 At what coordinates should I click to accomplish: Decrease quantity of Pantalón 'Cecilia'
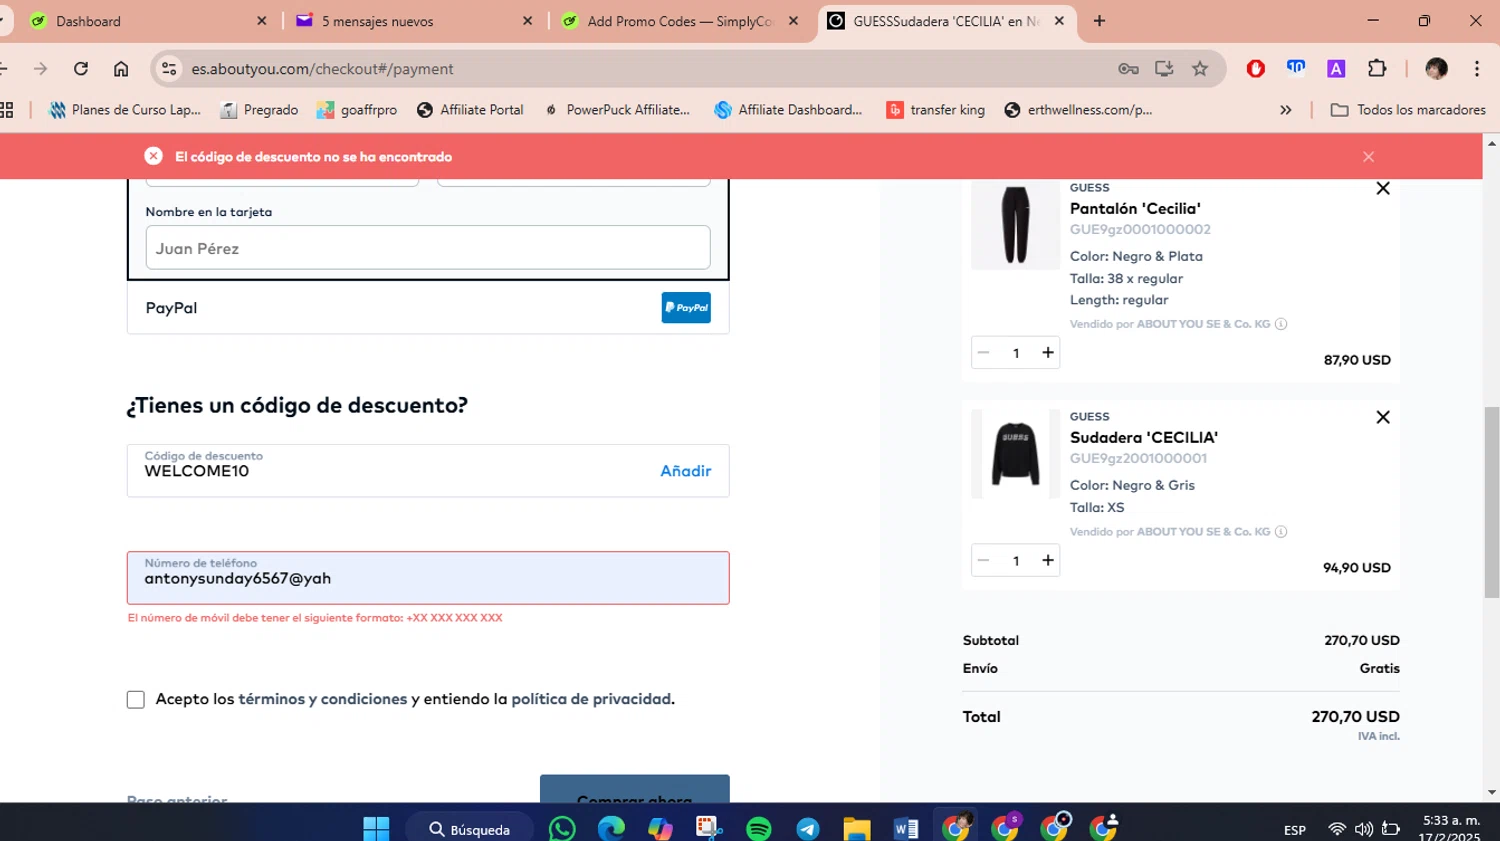(x=984, y=352)
